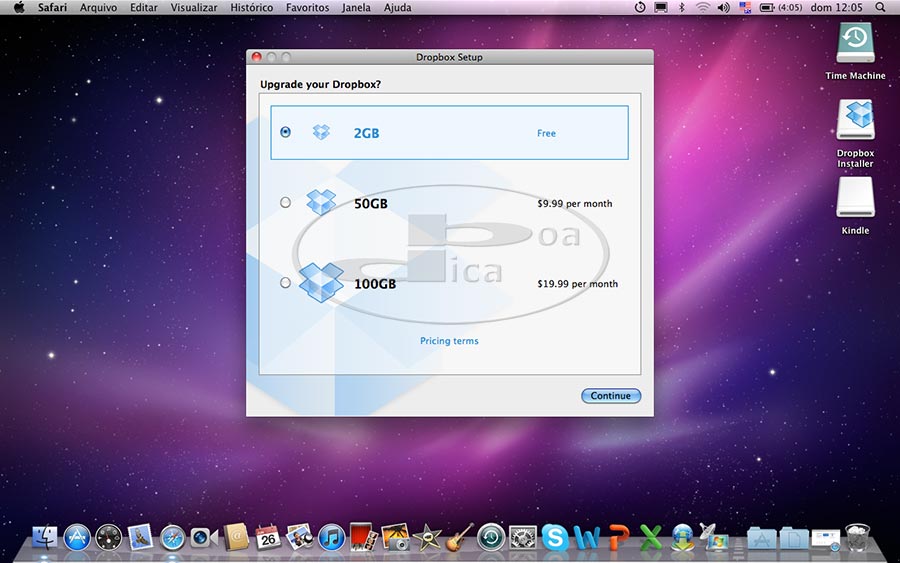The image size is (900, 563).
Task: Open Finder from the Dock
Action: click(x=44, y=538)
